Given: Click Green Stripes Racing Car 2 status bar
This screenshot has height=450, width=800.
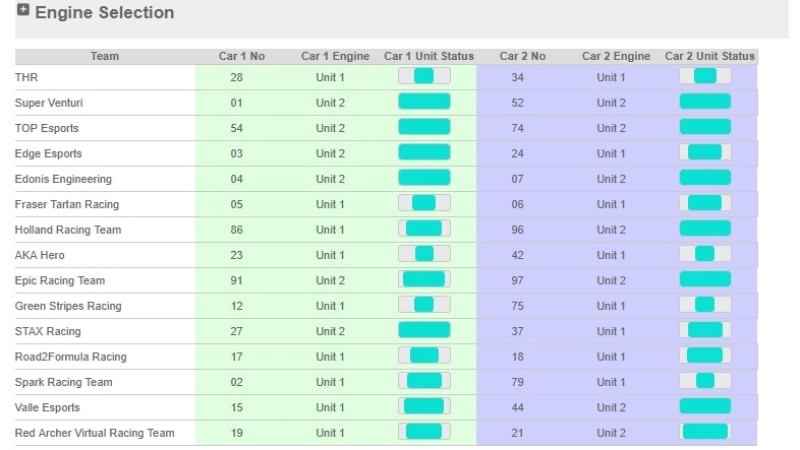Looking at the screenshot, I should (705, 305).
